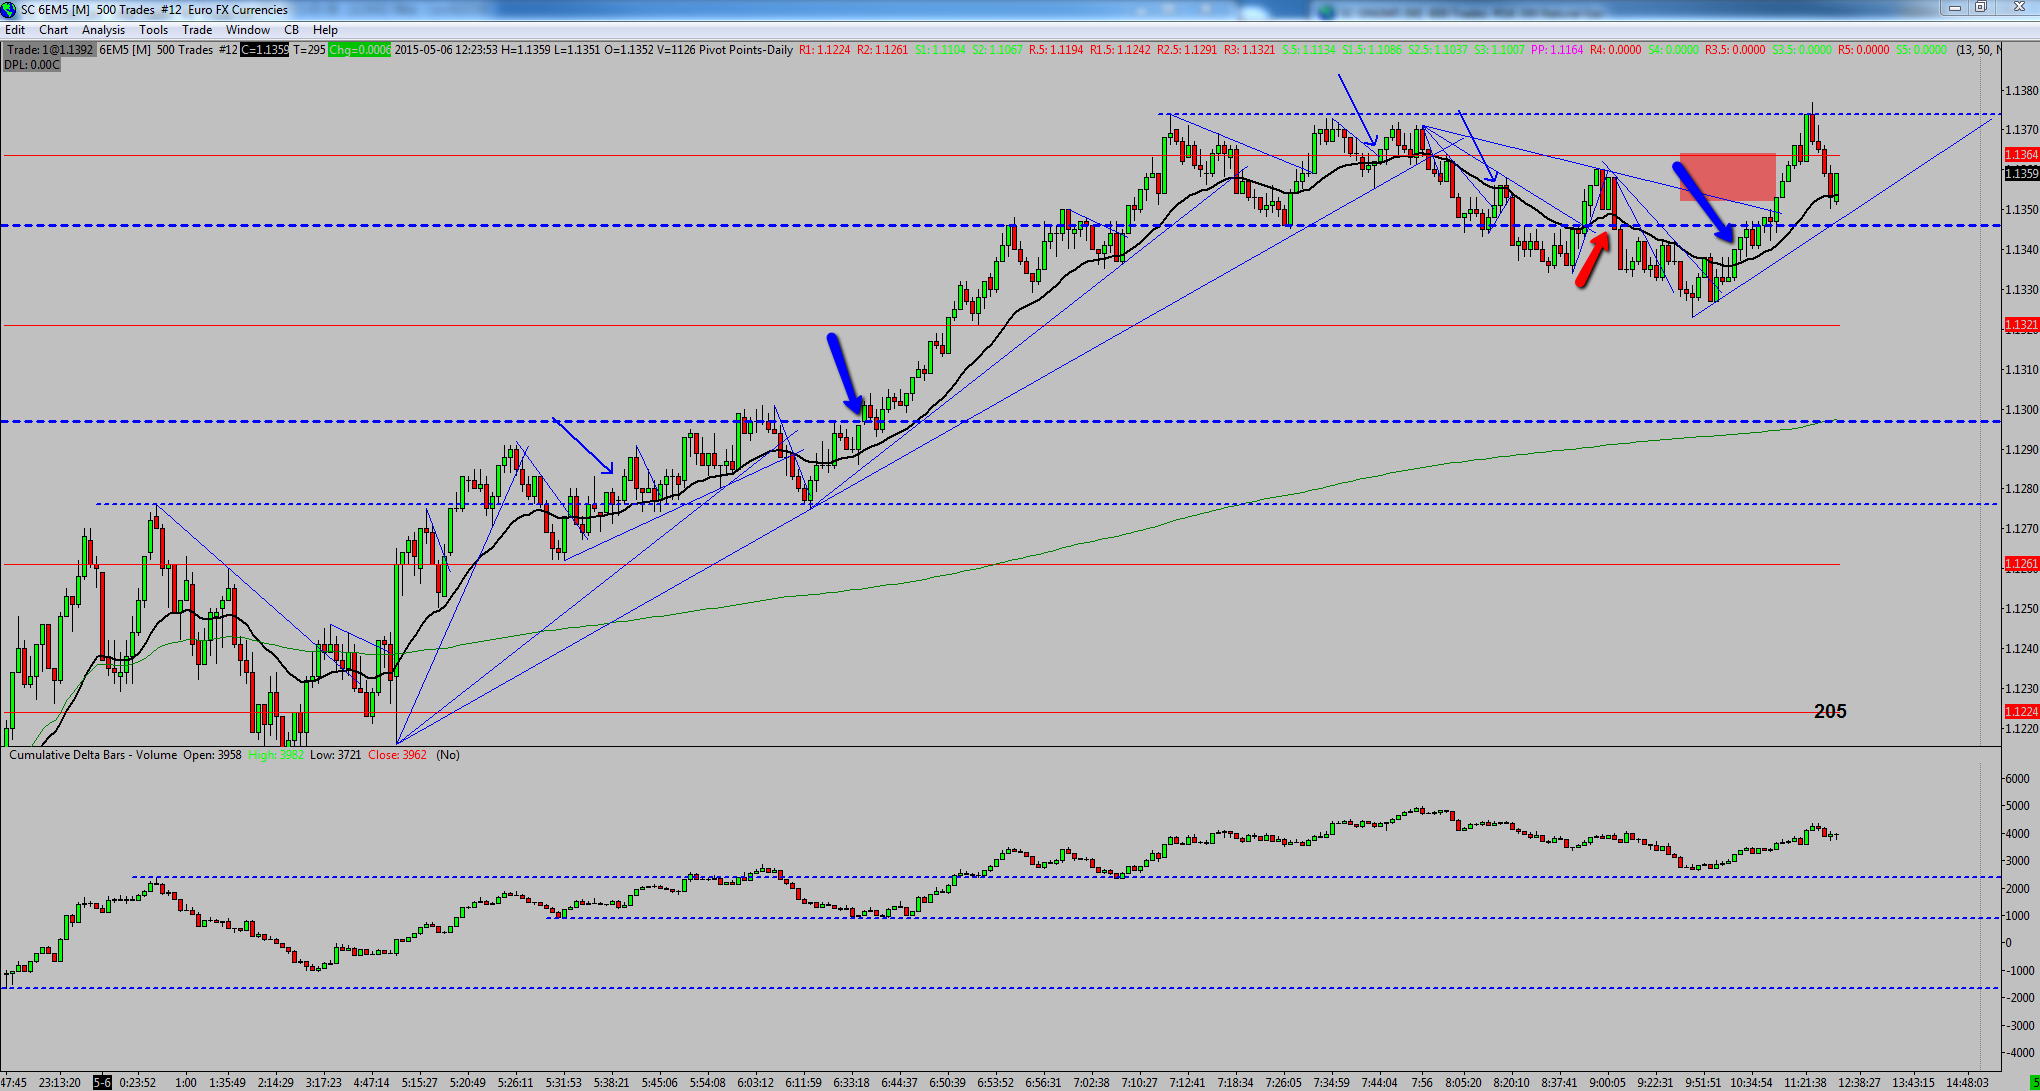
Task: Open the Window menu
Action: click(x=248, y=30)
